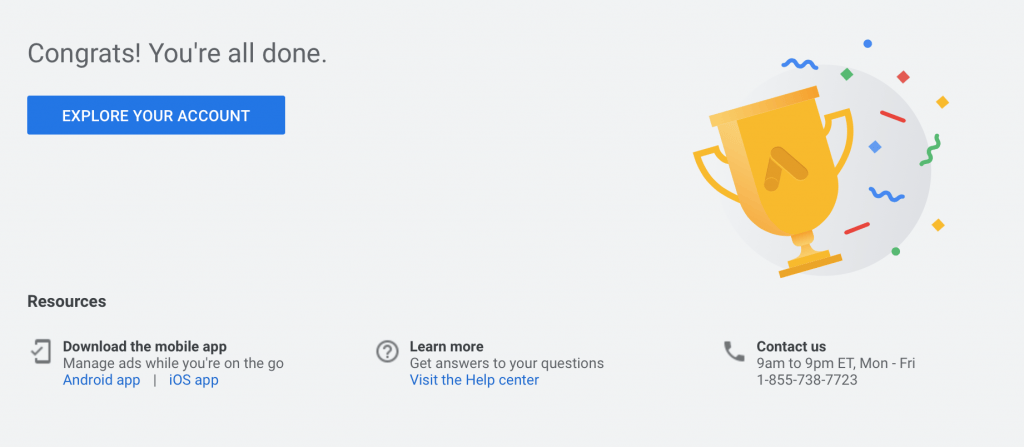Click the blue confetti dot above trophy
Screen dimensions: 1024x447
867,44
